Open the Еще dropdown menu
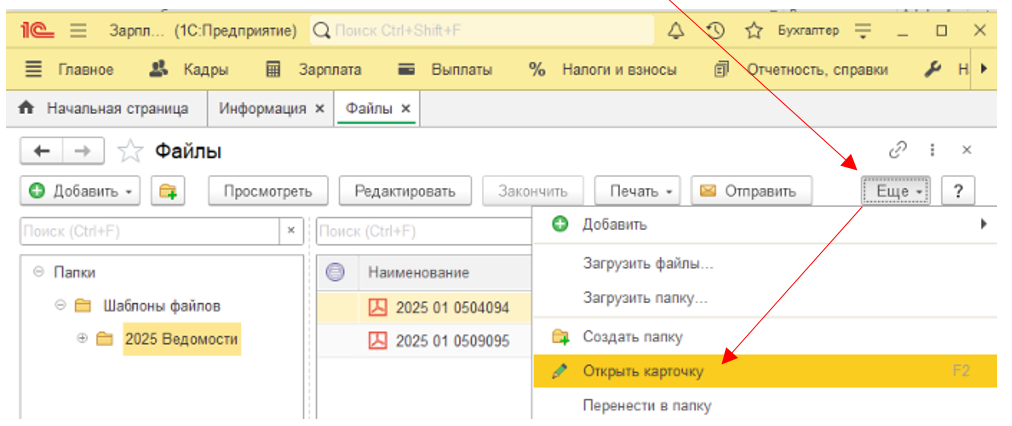Image resolution: width=1012 pixels, height=426 pixels. (x=896, y=191)
